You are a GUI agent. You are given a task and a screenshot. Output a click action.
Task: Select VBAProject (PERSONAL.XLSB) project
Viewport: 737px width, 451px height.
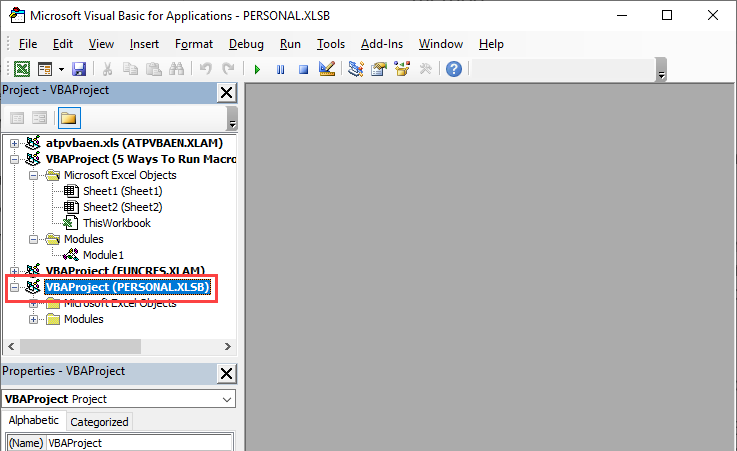click(127, 287)
